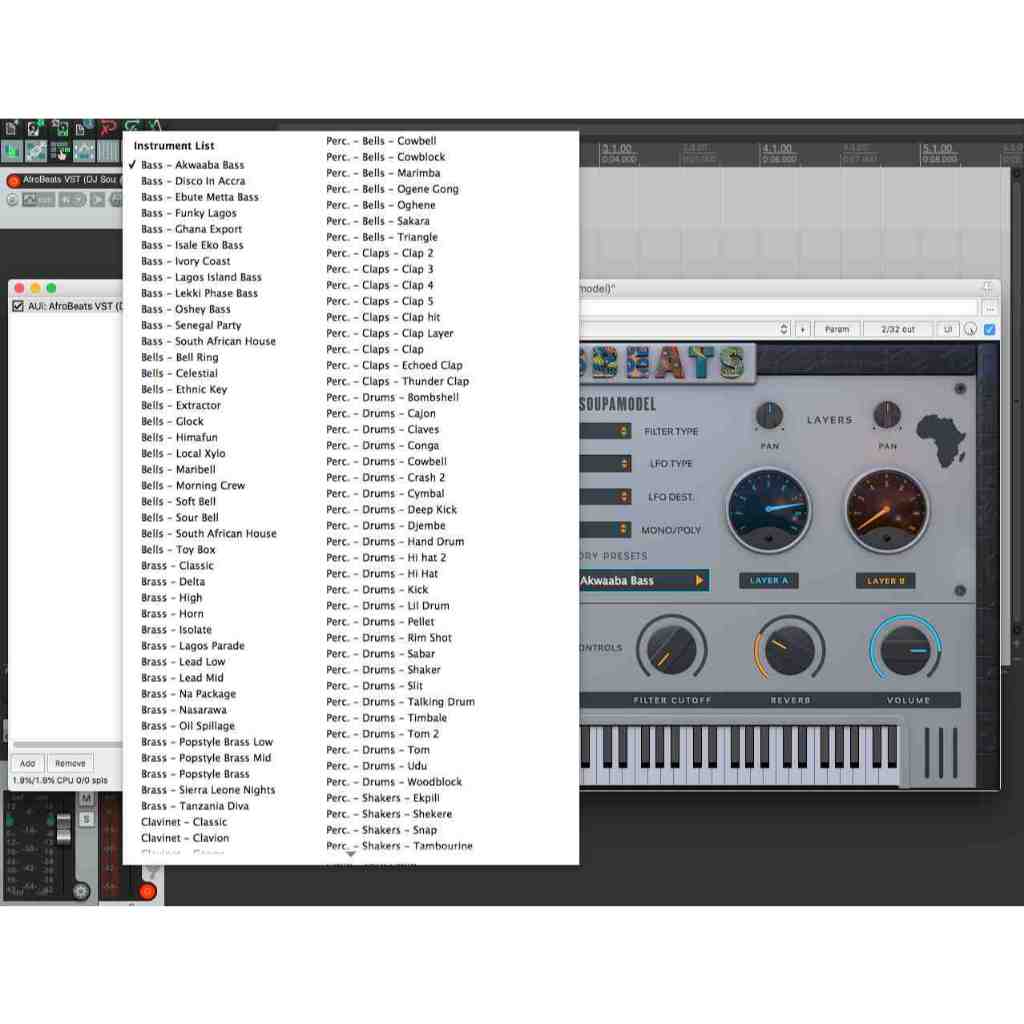This screenshot has height=1024, width=1024.
Task: Click the Add button in the FX window
Action: [27, 763]
